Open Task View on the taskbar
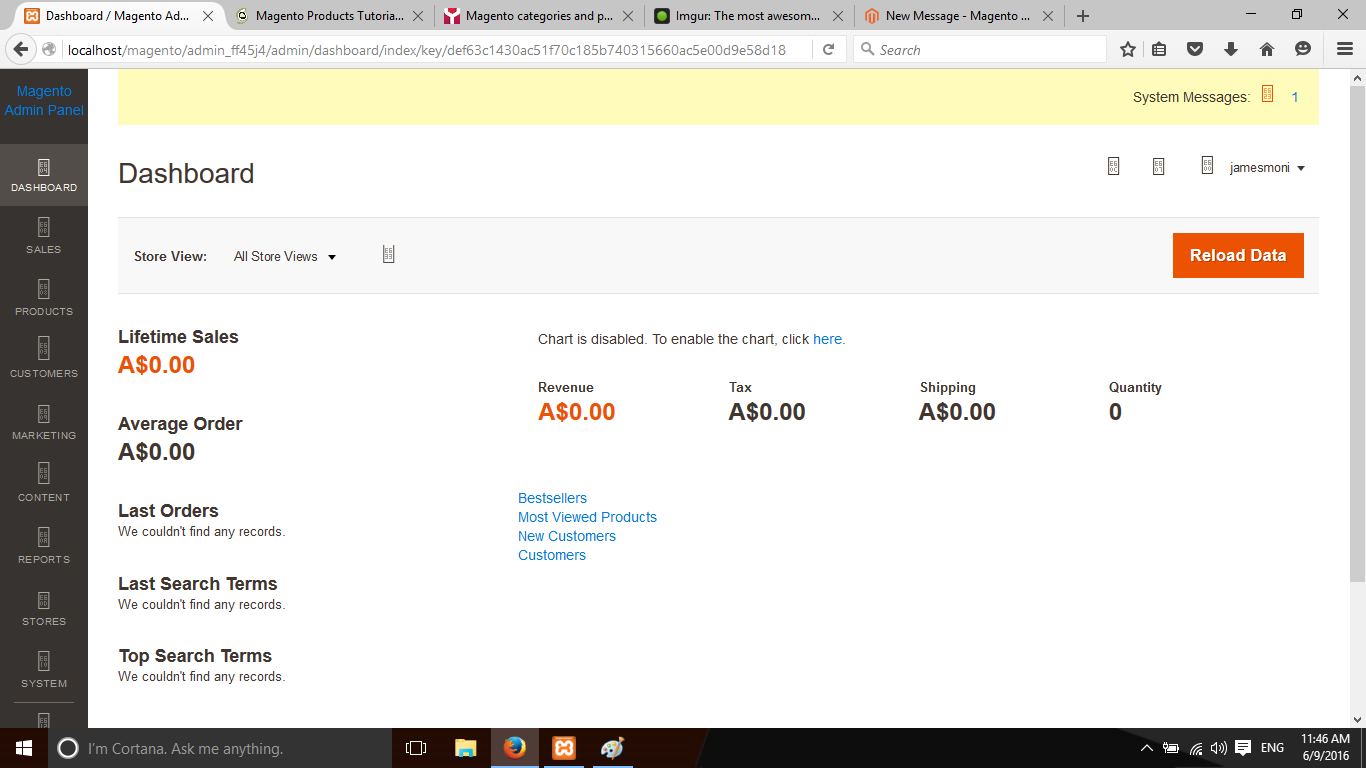Screen dimensions: 1366x768 pos(416,748)
